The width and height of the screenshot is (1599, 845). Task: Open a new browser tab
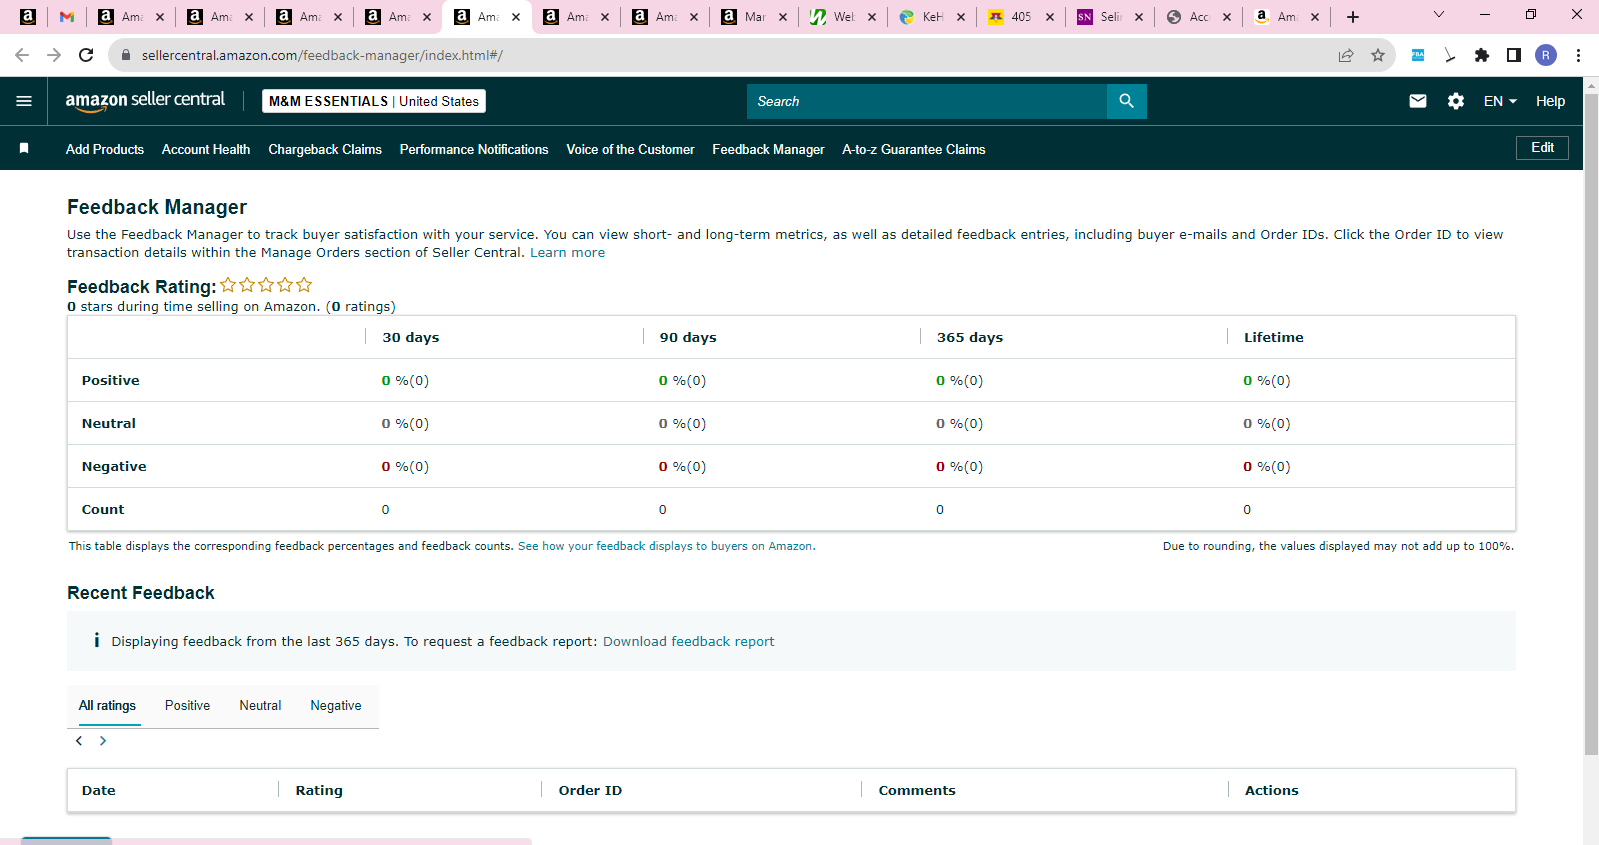pos(1353,17)
